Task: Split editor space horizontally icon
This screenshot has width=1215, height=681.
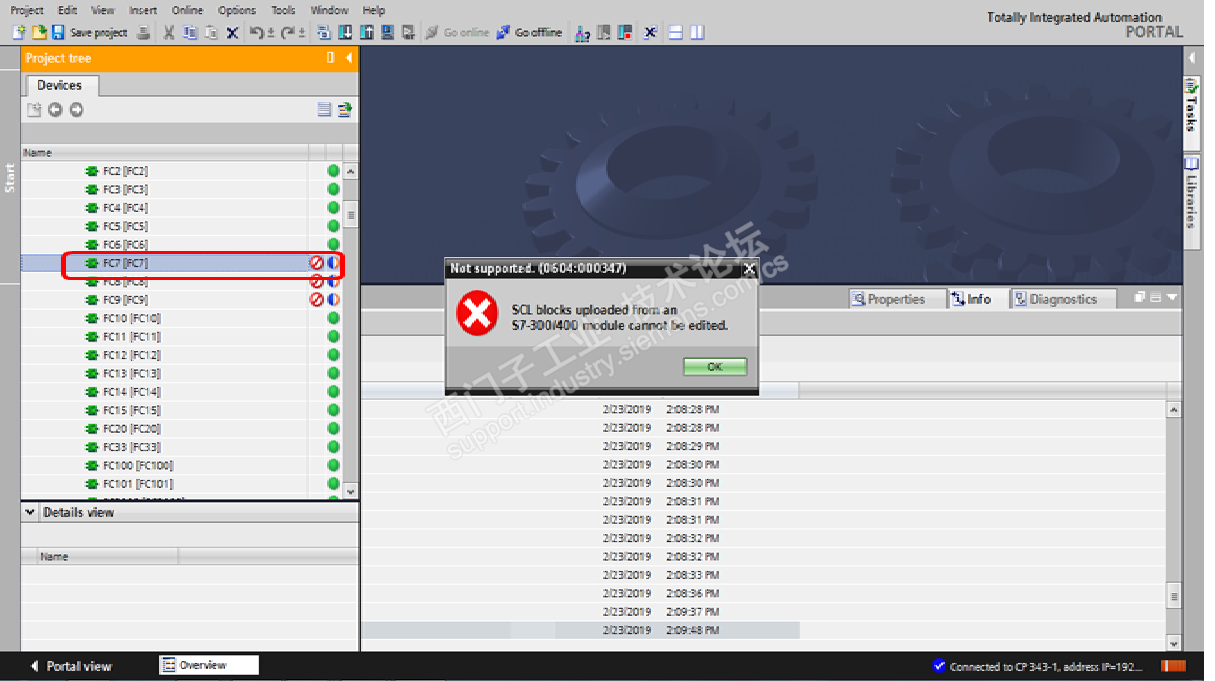Action: [677, 32]
